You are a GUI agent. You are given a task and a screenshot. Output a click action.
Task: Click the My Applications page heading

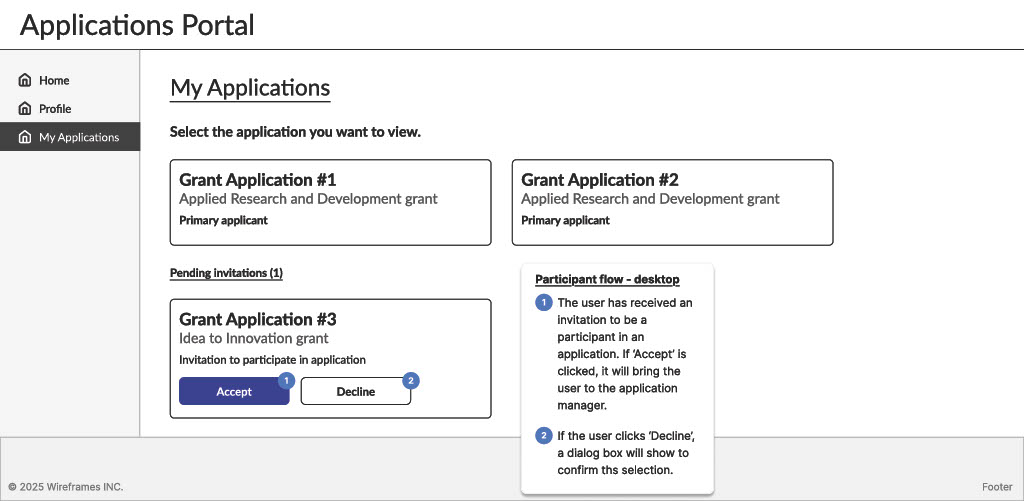click(250, 88)
